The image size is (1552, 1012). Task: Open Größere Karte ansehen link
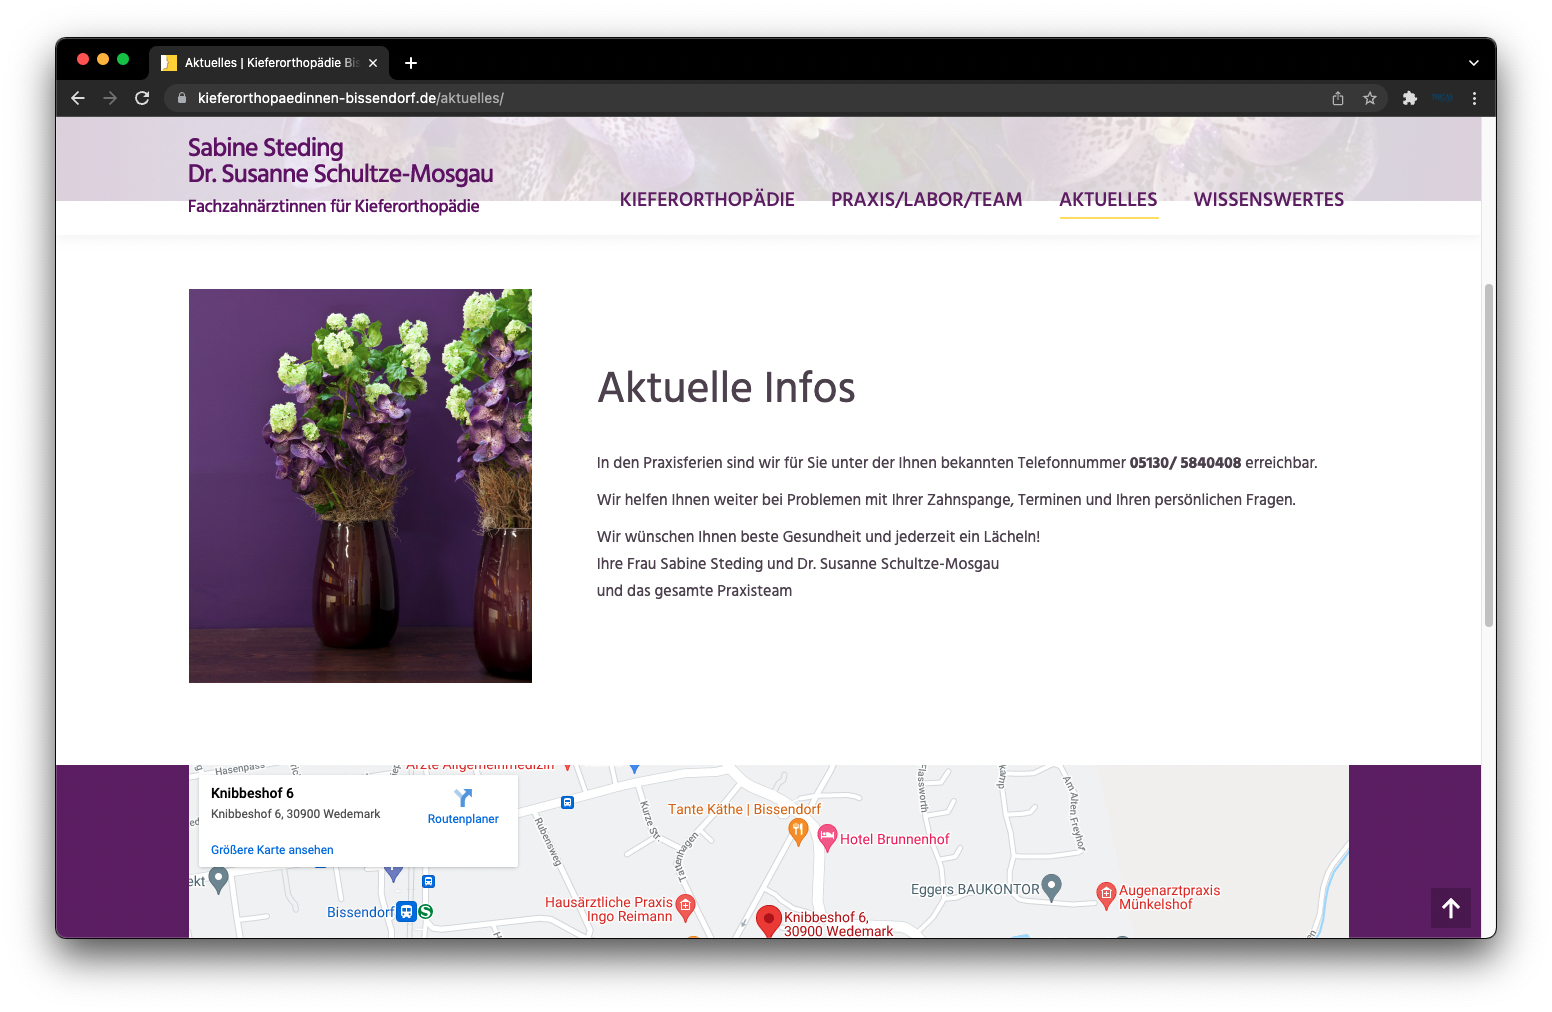(272, 850)
